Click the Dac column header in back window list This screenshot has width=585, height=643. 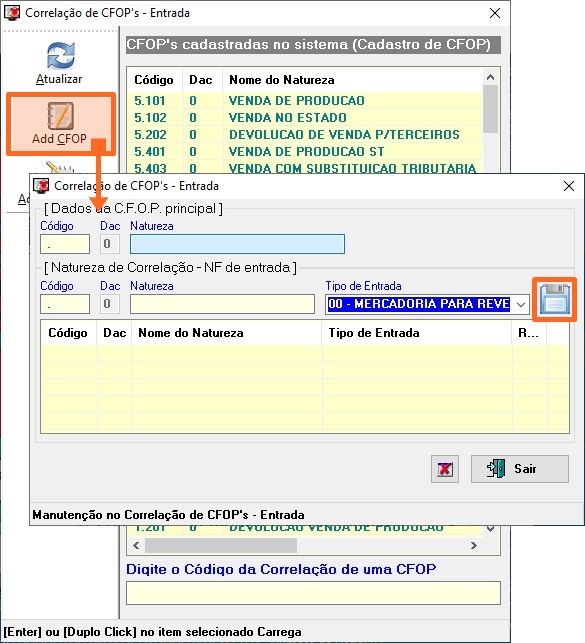[201, 80]
